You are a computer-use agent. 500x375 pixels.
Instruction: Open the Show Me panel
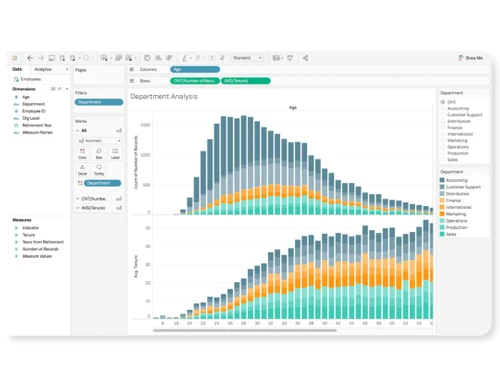click(x=471, y=58)
